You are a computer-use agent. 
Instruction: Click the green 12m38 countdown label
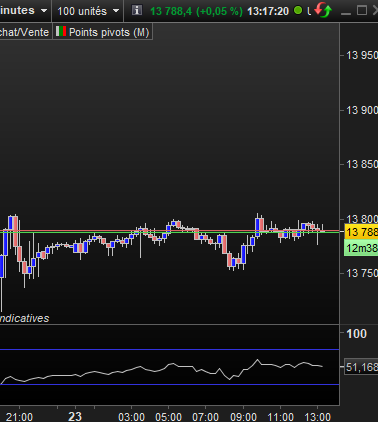(361, 248)
